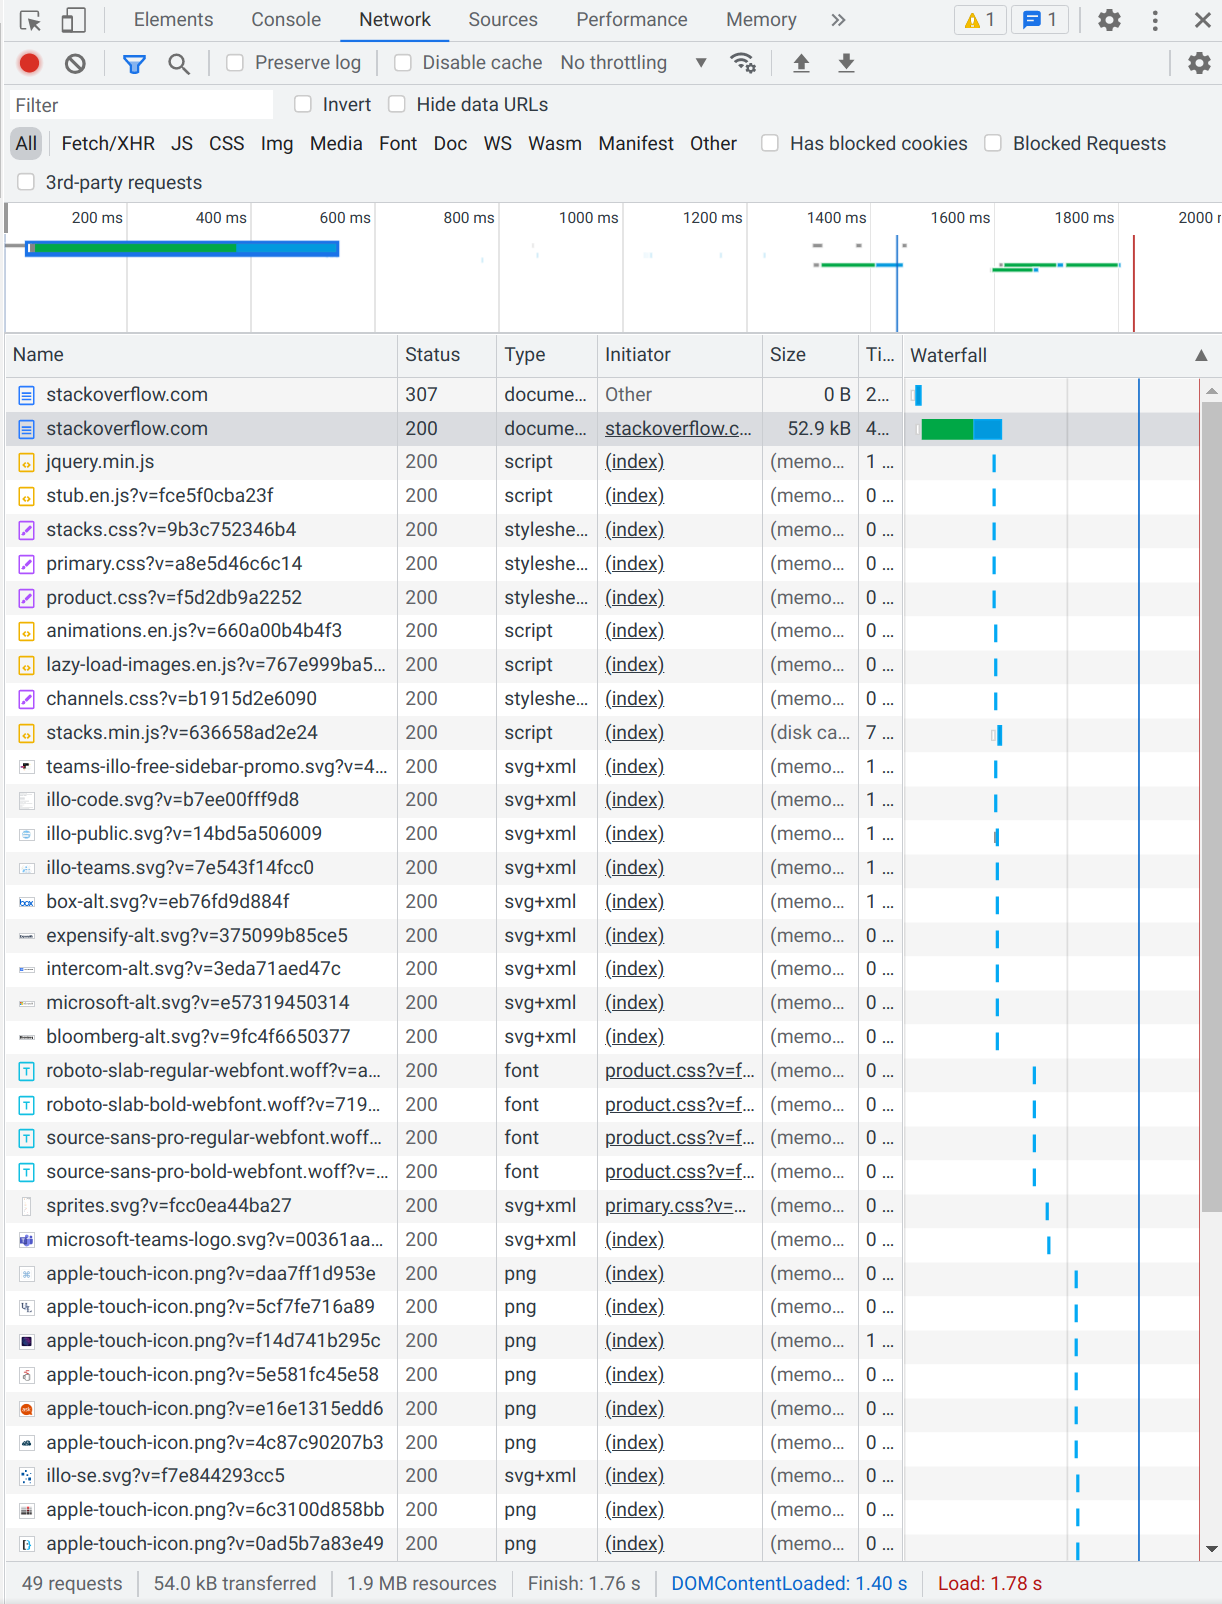
Task: Click the product.css initiator link for roboto-slab-regular
Action: point(679,1070)
